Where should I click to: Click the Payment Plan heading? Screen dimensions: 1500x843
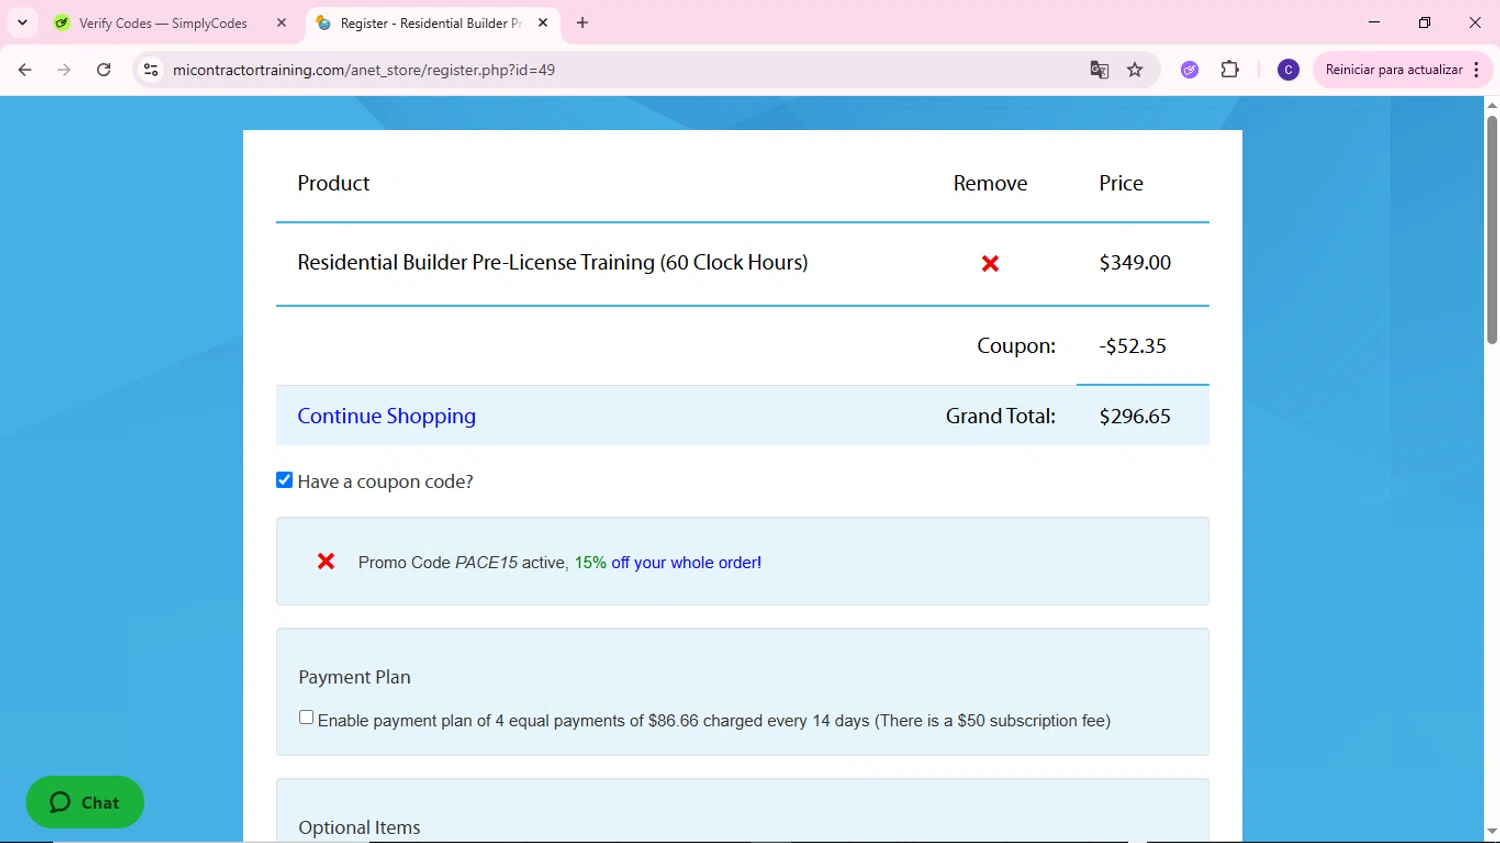pyautogui.click(x=354, y=677)
